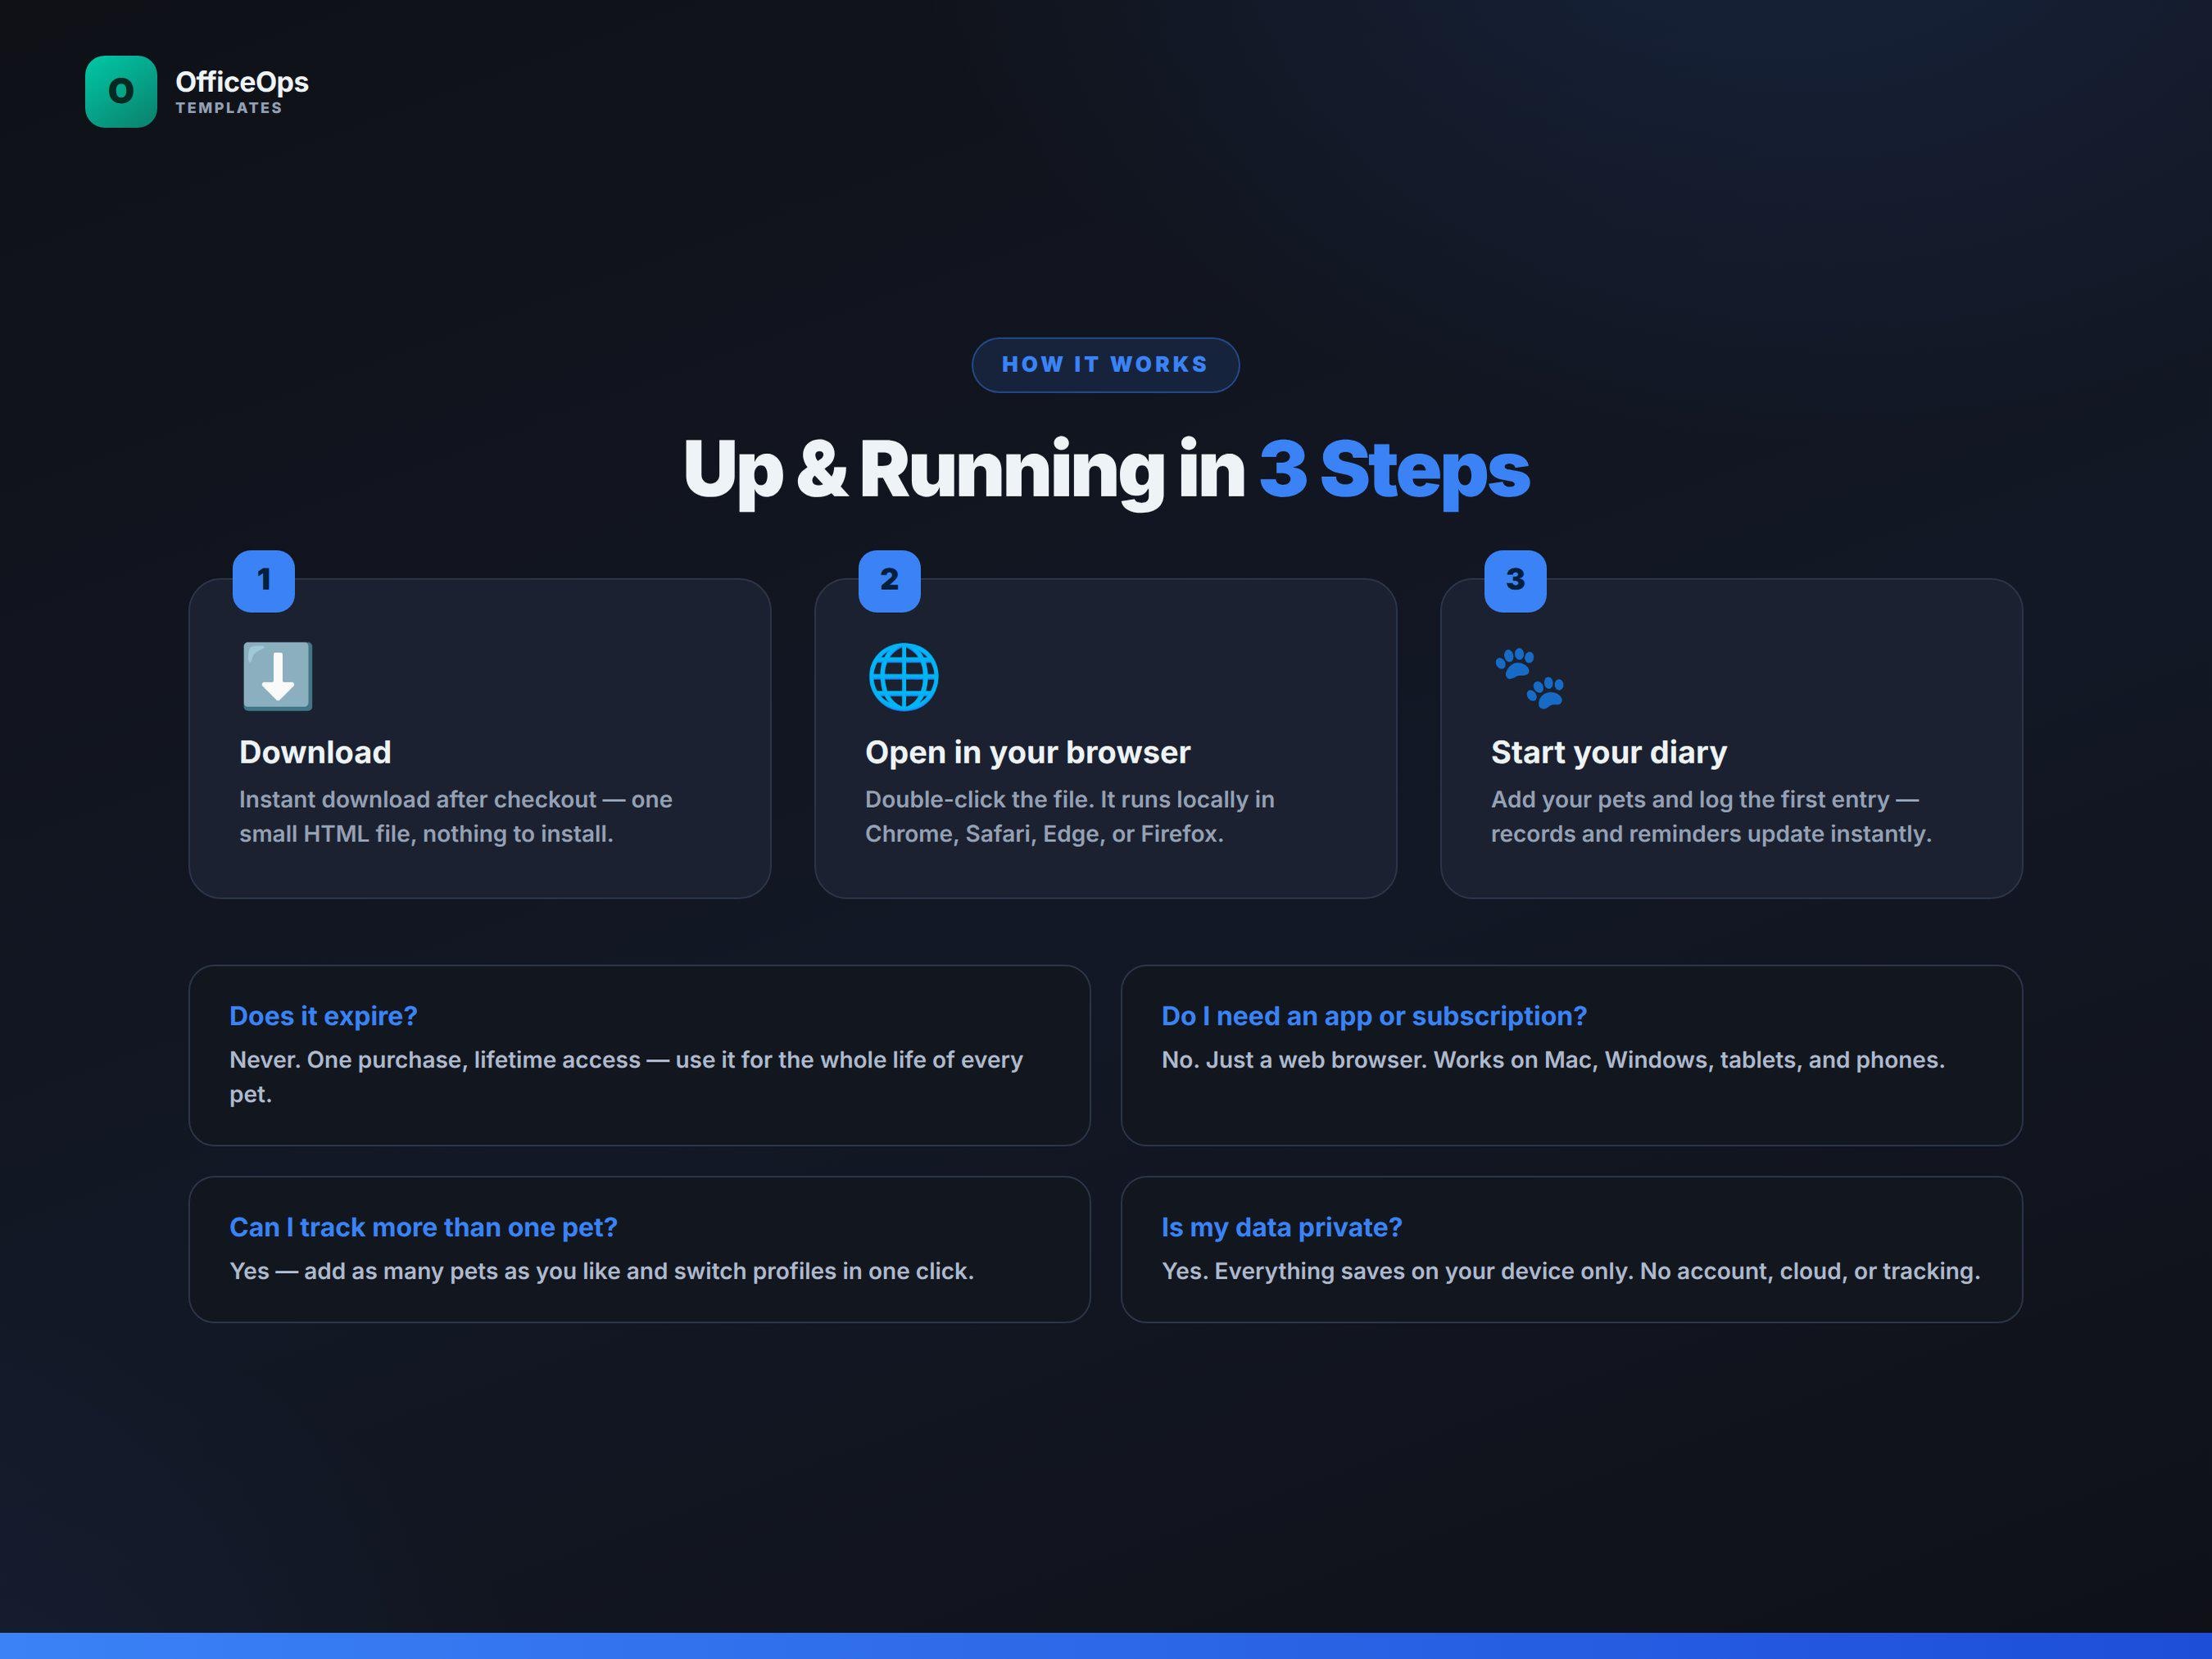This screenshot has width=2212, height=1659.
Task: Click the blue gradient bar at page bottom
Action: coord(1106,1646)
